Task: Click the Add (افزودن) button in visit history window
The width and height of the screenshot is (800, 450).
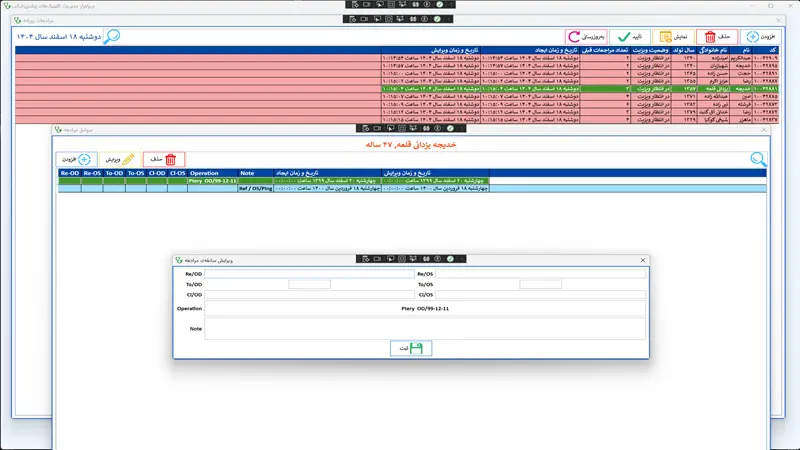Action: click(x=76, y=159)
